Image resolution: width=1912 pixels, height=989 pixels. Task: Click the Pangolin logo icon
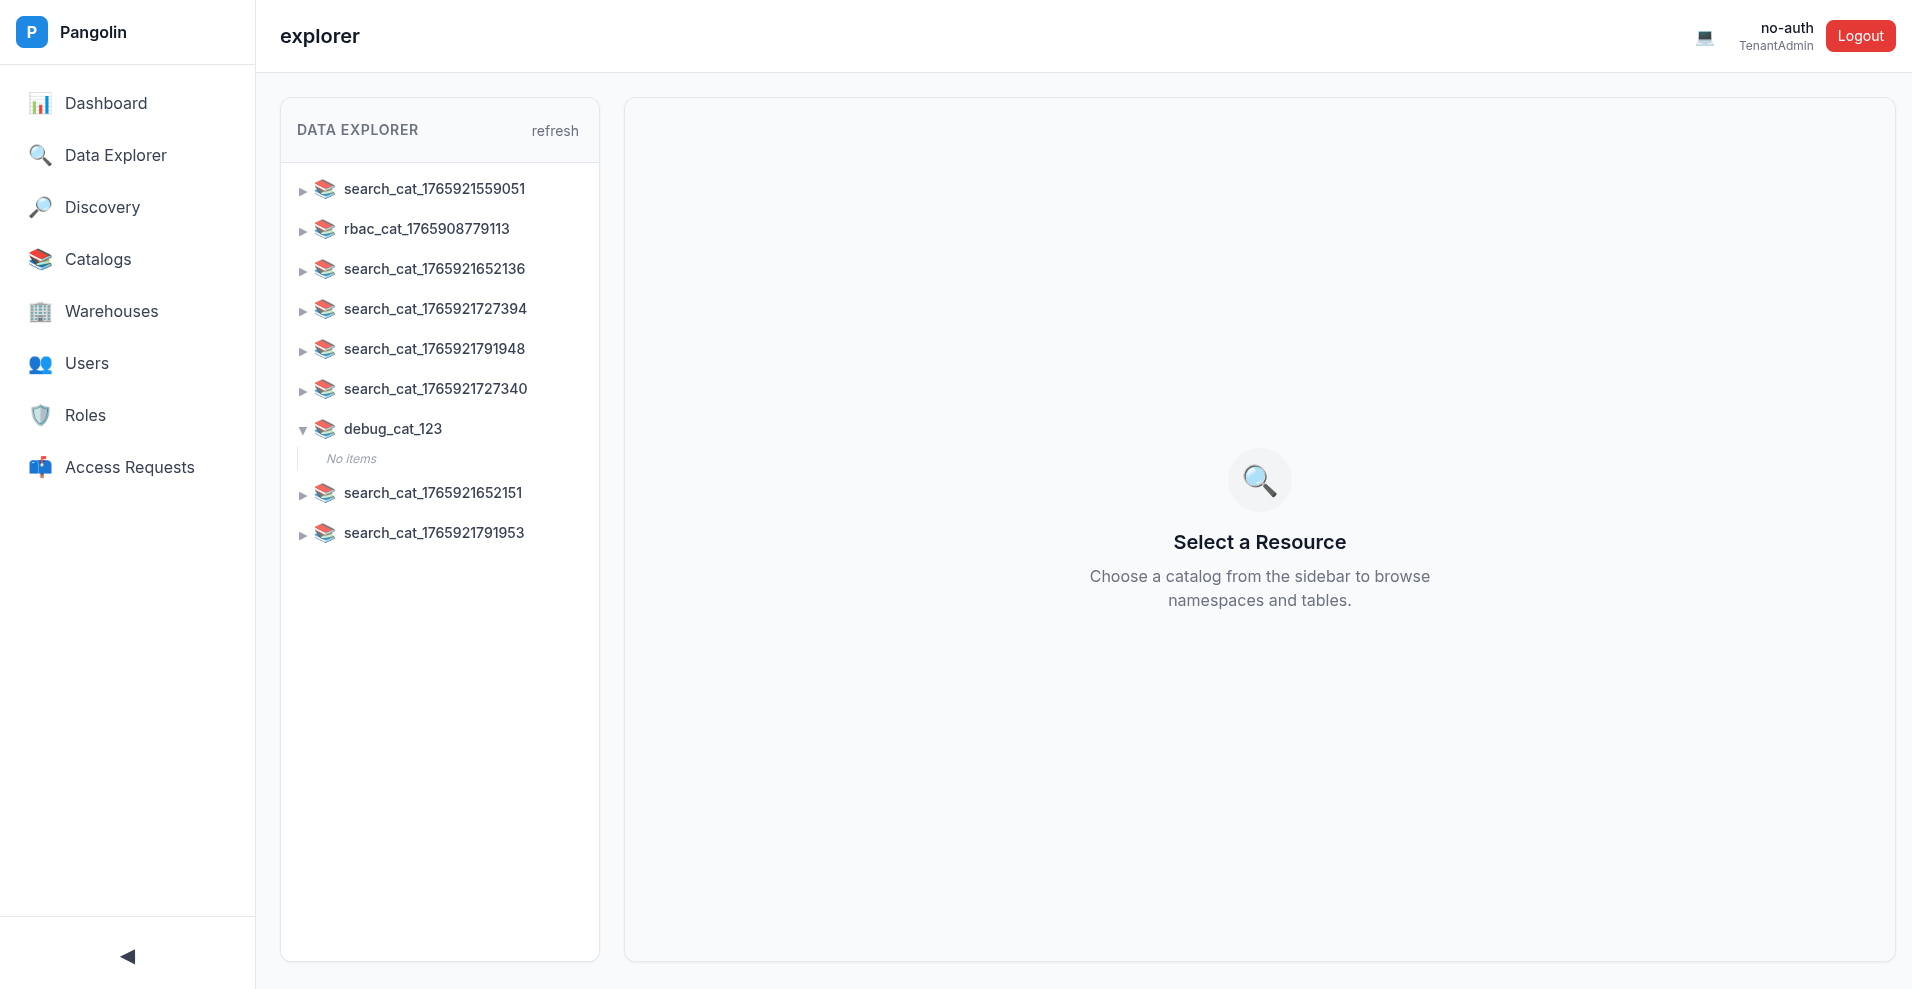click(x=32, y=32)
